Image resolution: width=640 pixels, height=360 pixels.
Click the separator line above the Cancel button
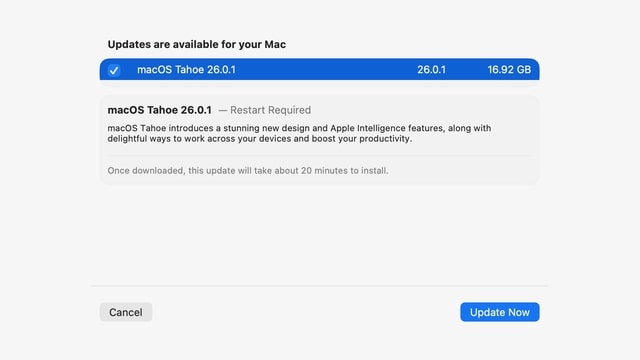[x=320, y=286]
